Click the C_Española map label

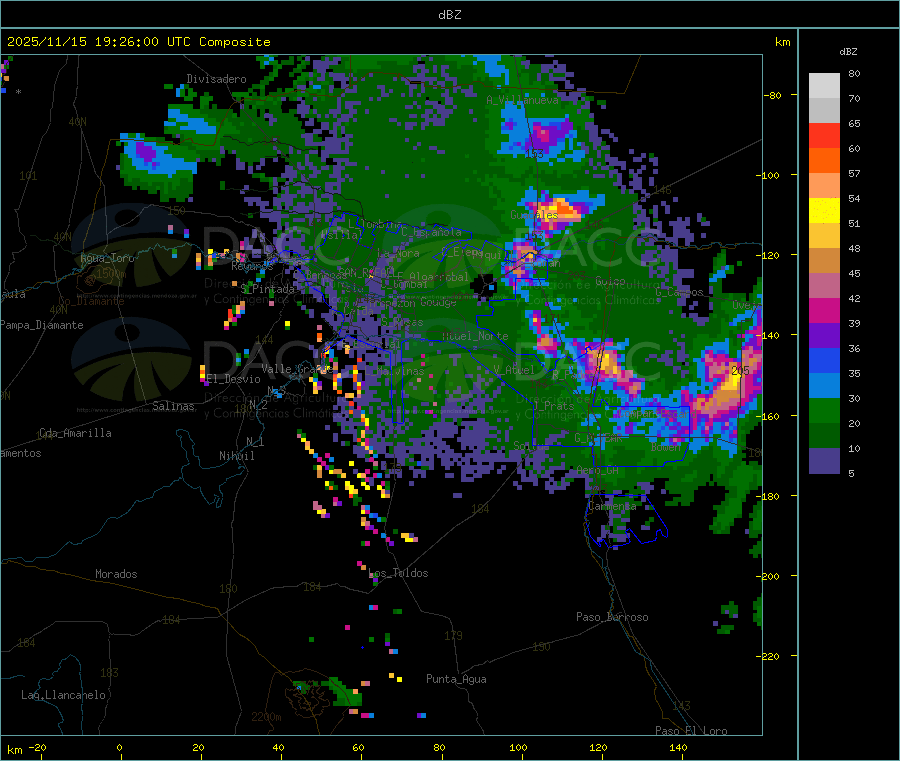coord(431,232)
